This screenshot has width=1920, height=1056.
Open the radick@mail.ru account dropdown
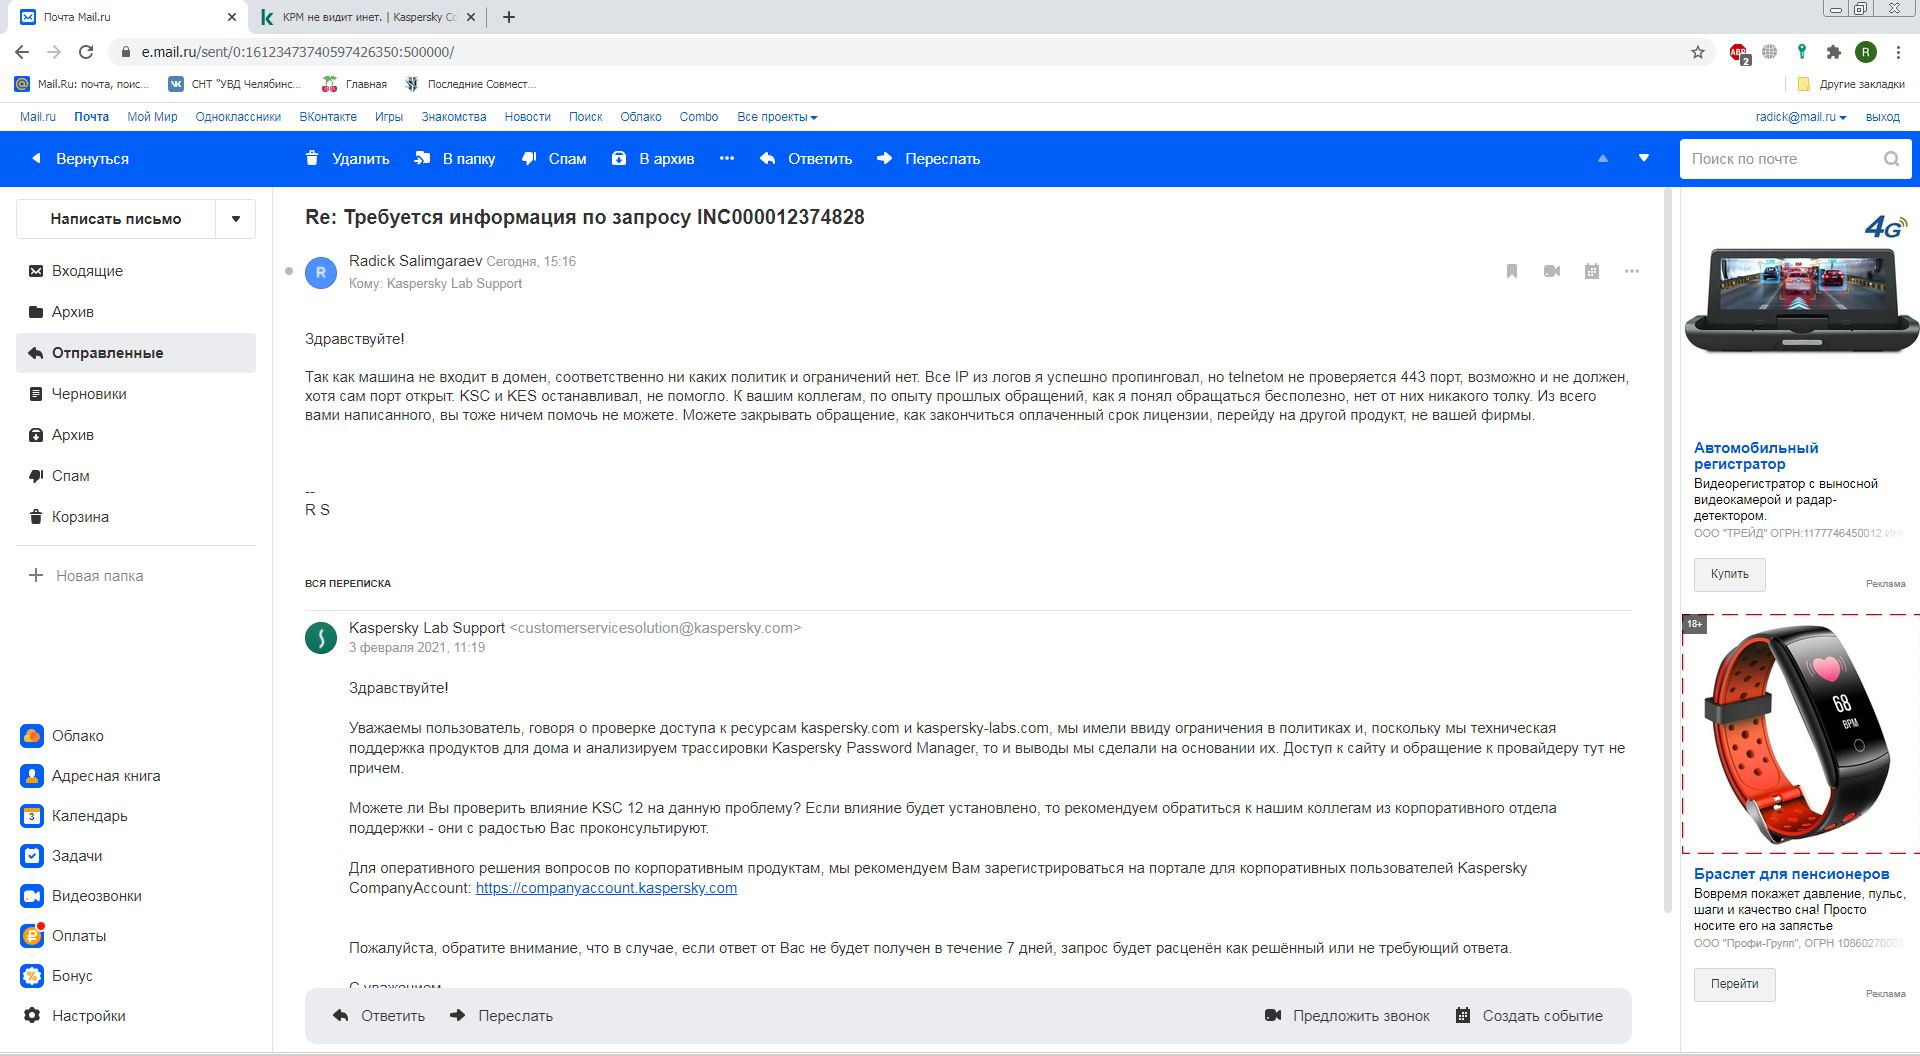1801,117
